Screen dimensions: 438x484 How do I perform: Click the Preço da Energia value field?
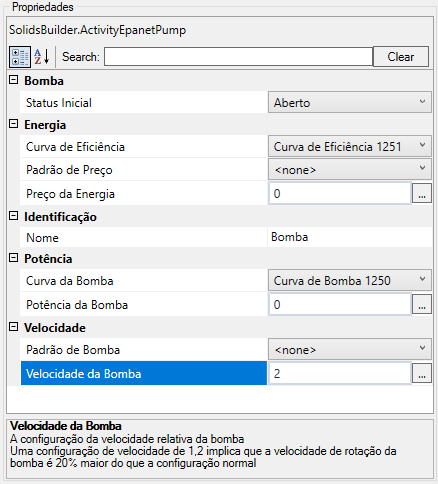340,193
